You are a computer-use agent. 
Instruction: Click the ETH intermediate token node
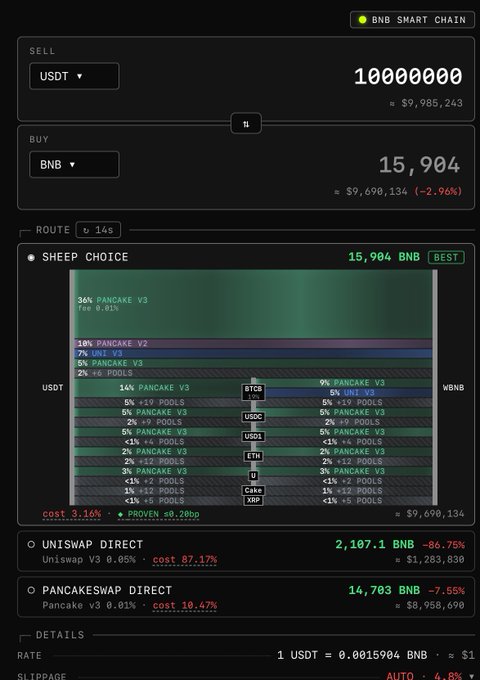pyautogui.click(x=253, y=456)
